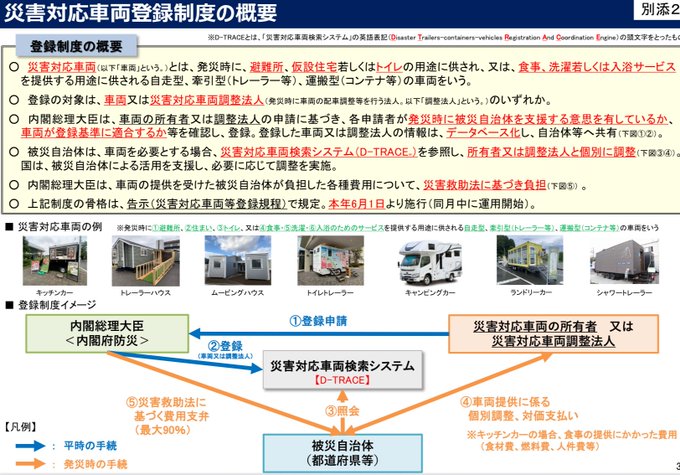This screenshot has height=475, width=680.
Task: Click red underlined 災害対応車両 in first bullet
Action: pos(62,67)
